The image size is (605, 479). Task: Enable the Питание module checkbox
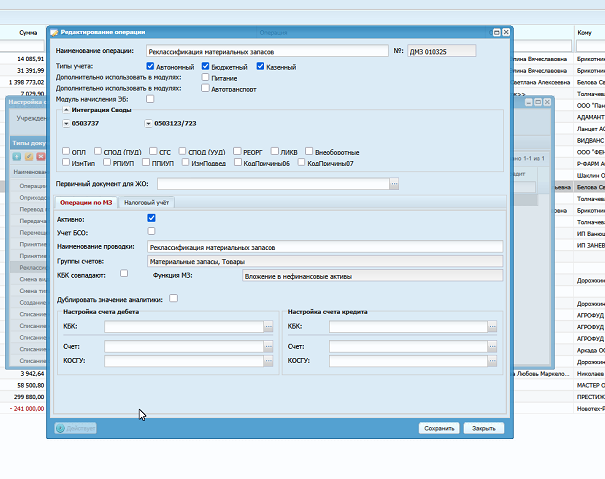coord(205,77)
